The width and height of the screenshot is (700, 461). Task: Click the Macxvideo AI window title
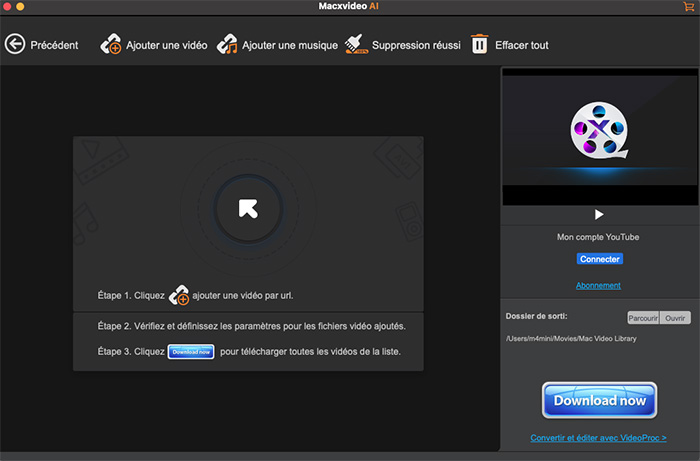tap(348, 6)
